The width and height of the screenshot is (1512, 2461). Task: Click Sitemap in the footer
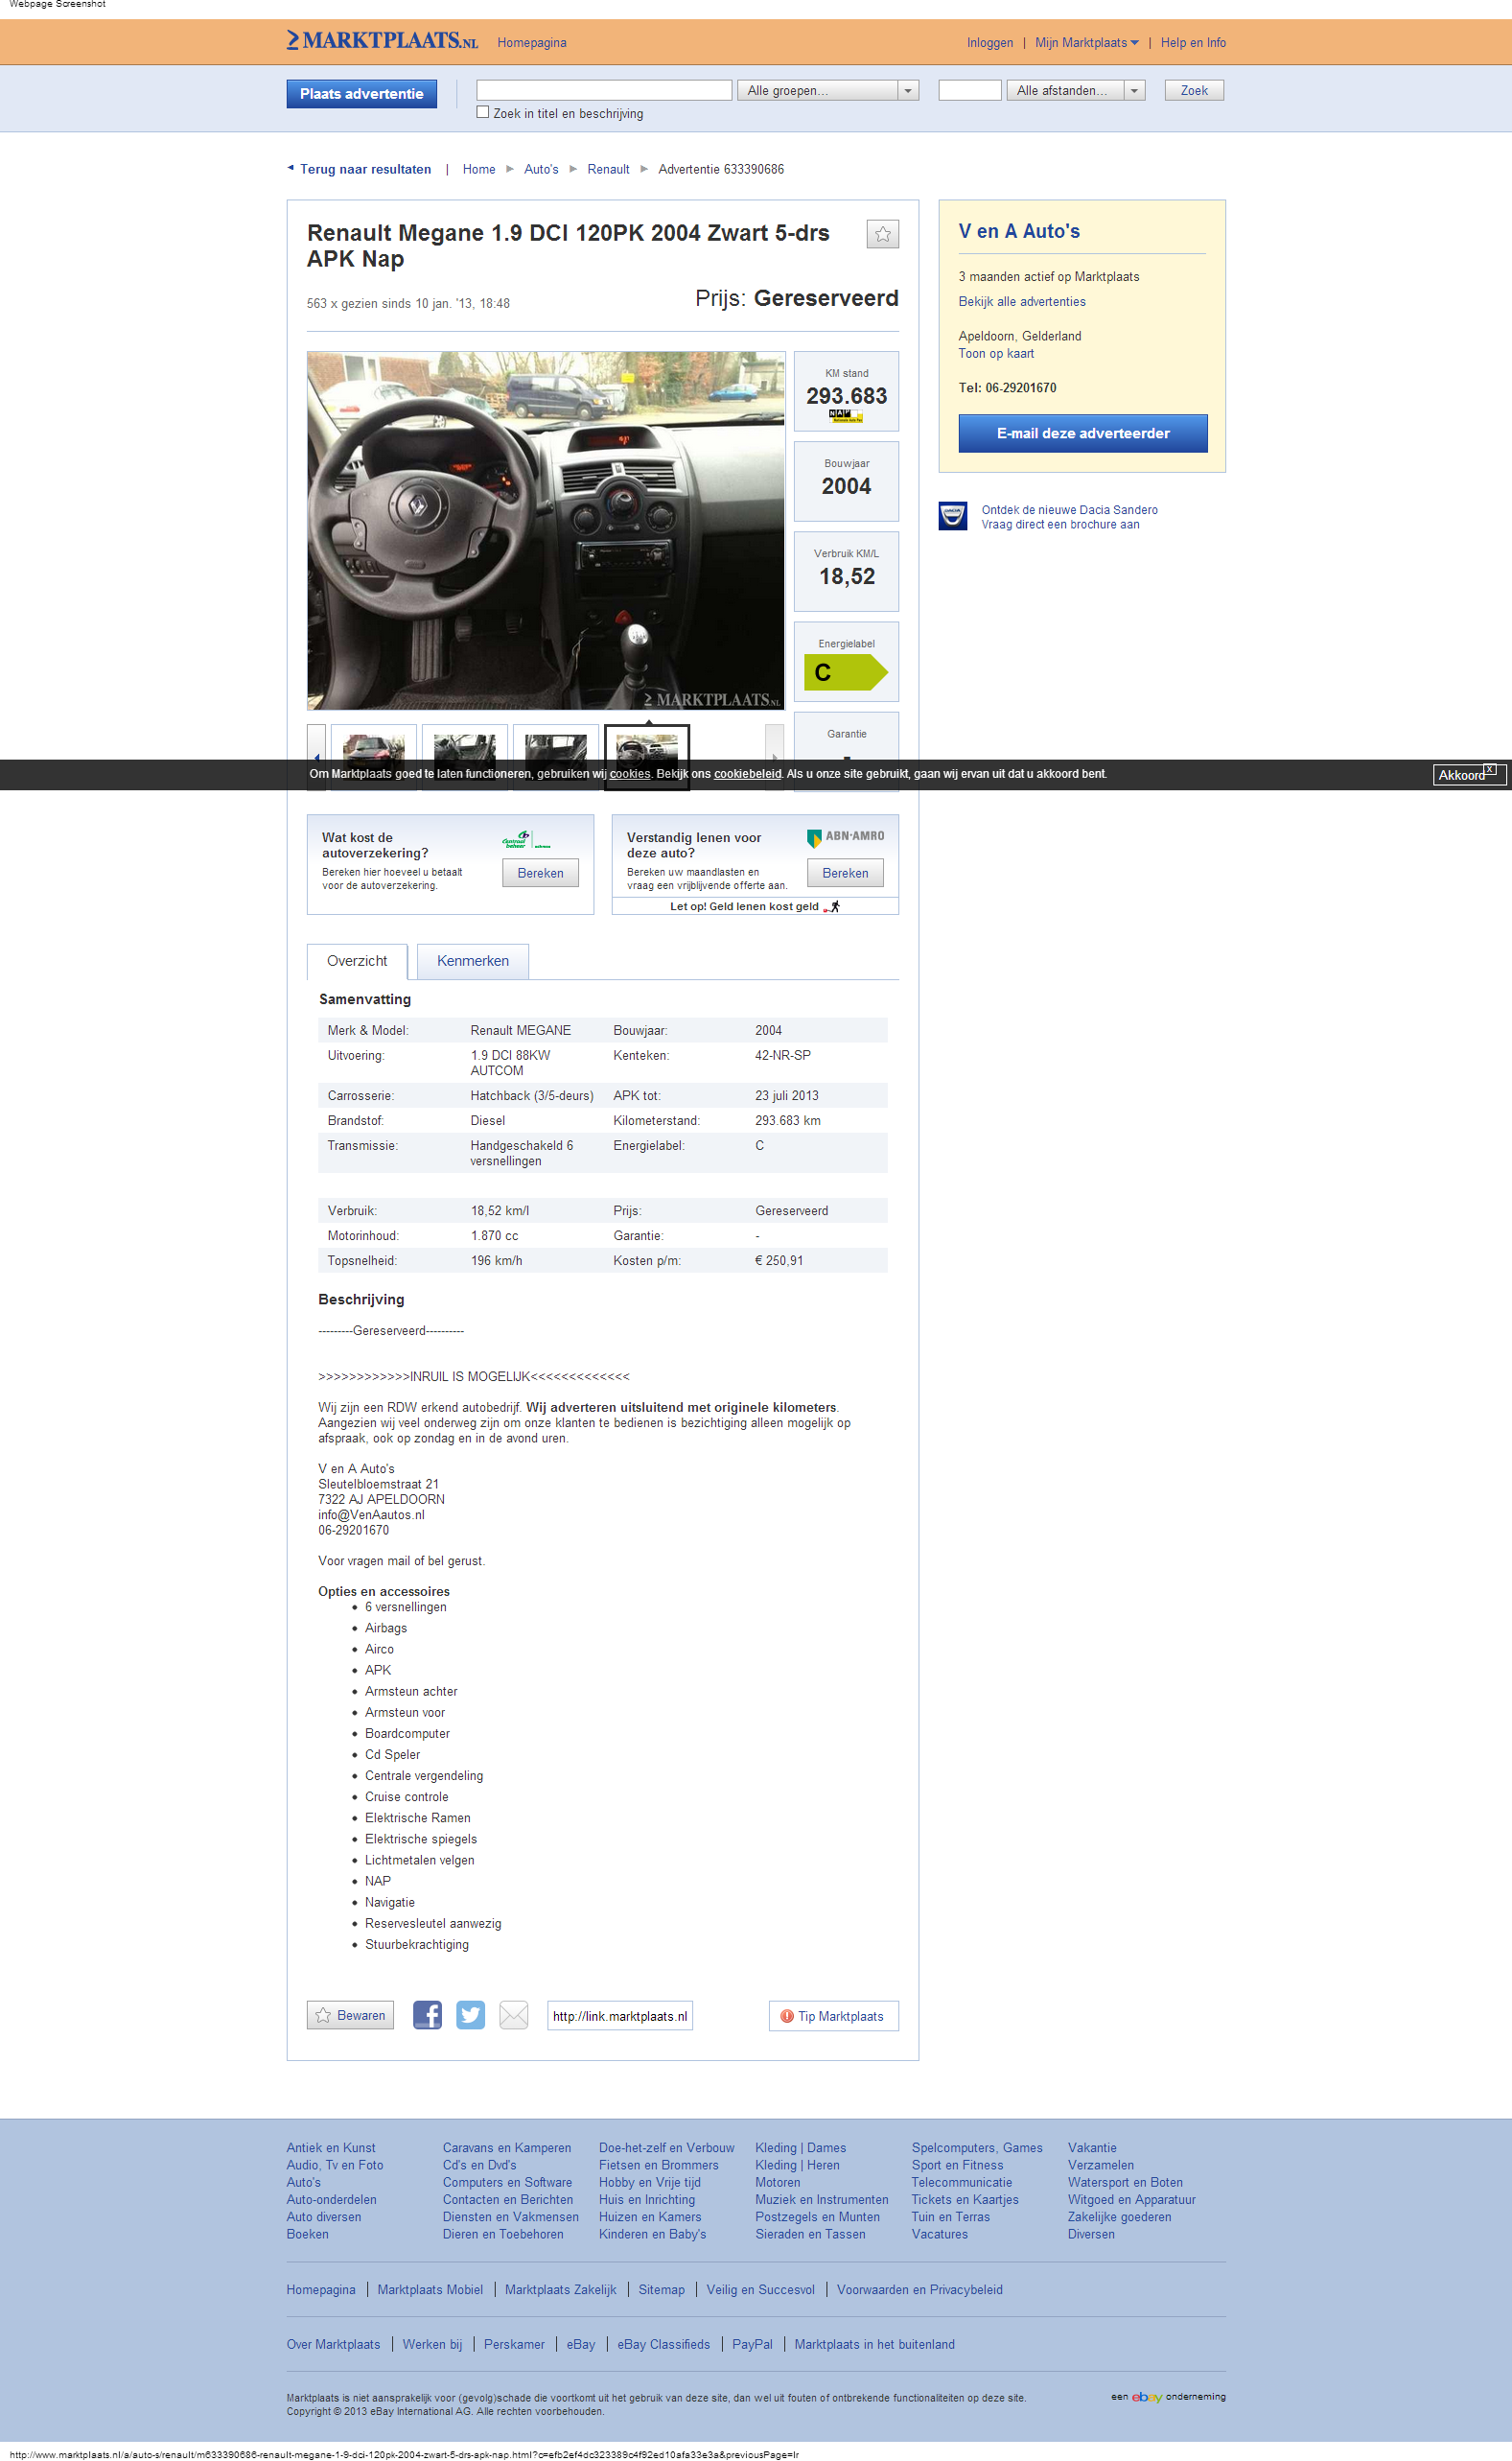662,2290
